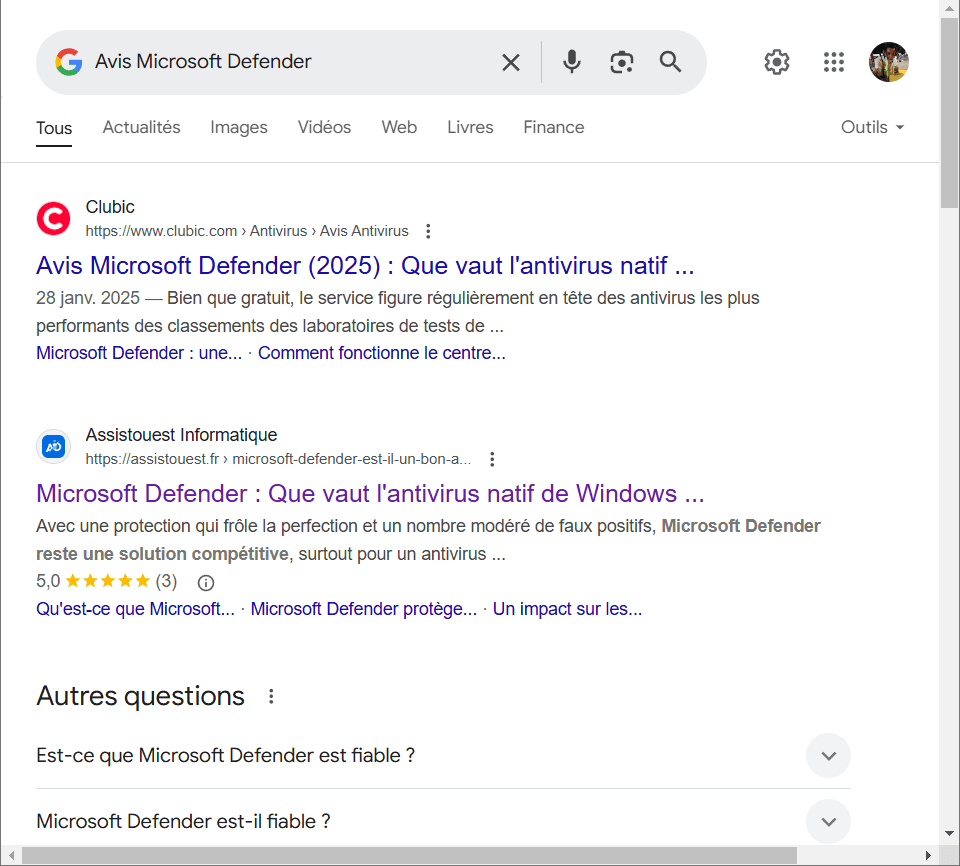Switch to the Livres tab
The width and height of the screenshot is (960, 866).
[x=470, y=127]
